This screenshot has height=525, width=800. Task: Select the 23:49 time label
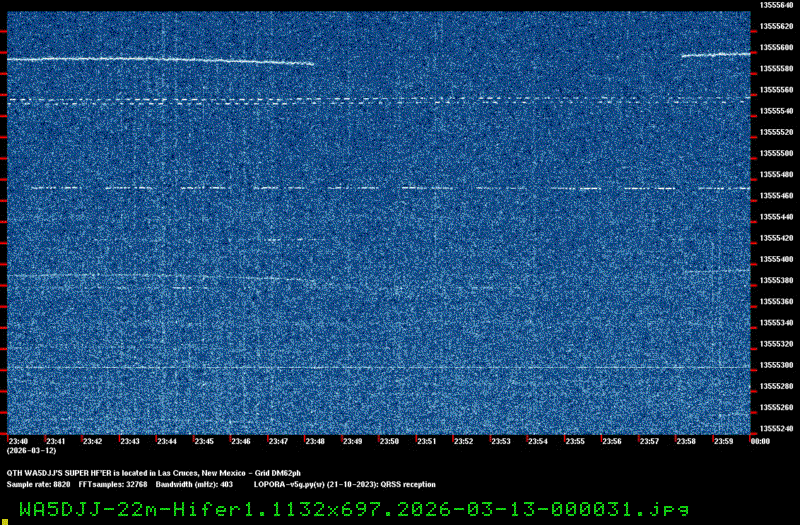pos(352,441)
